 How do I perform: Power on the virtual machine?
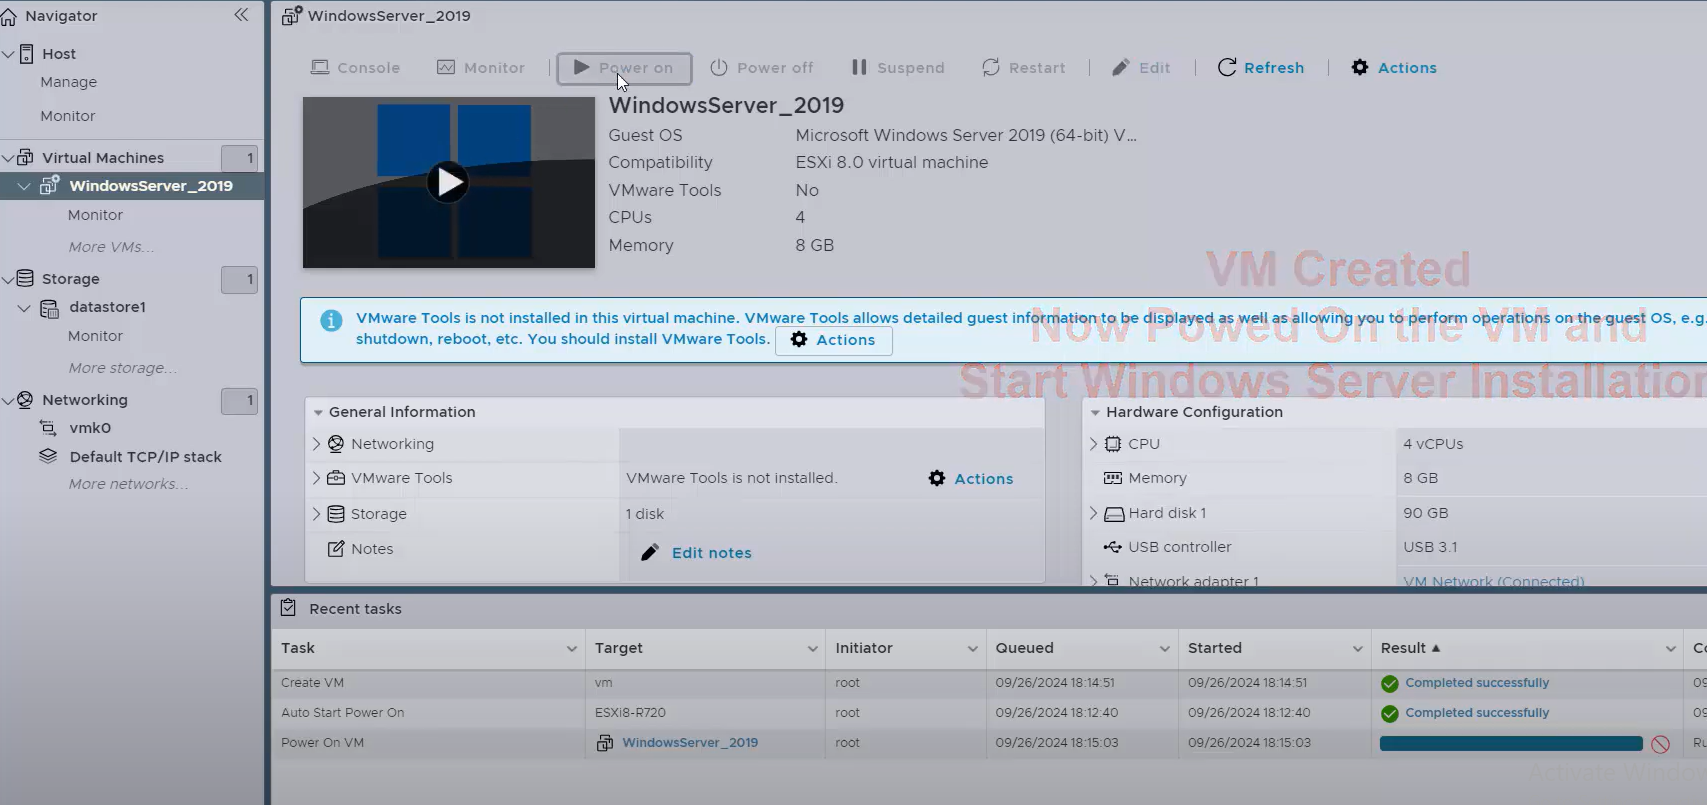pos(624,68)
